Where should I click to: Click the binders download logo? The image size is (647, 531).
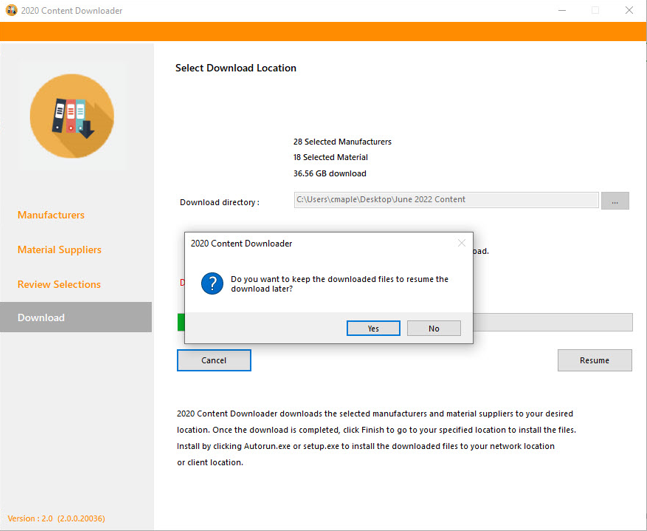(72, 116)
